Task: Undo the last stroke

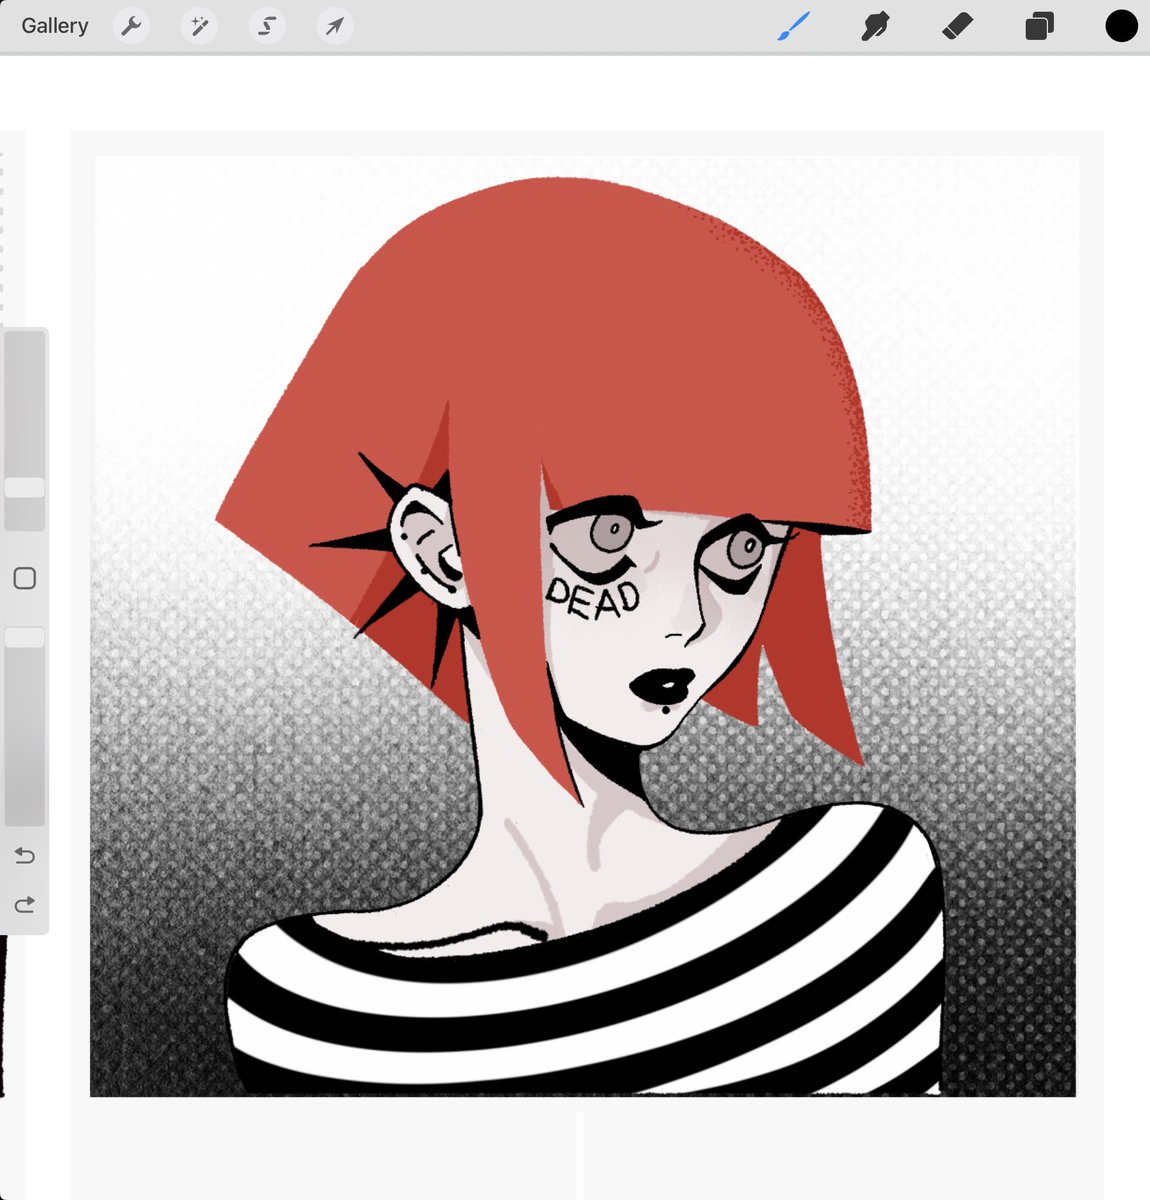Action: (25, 856)
